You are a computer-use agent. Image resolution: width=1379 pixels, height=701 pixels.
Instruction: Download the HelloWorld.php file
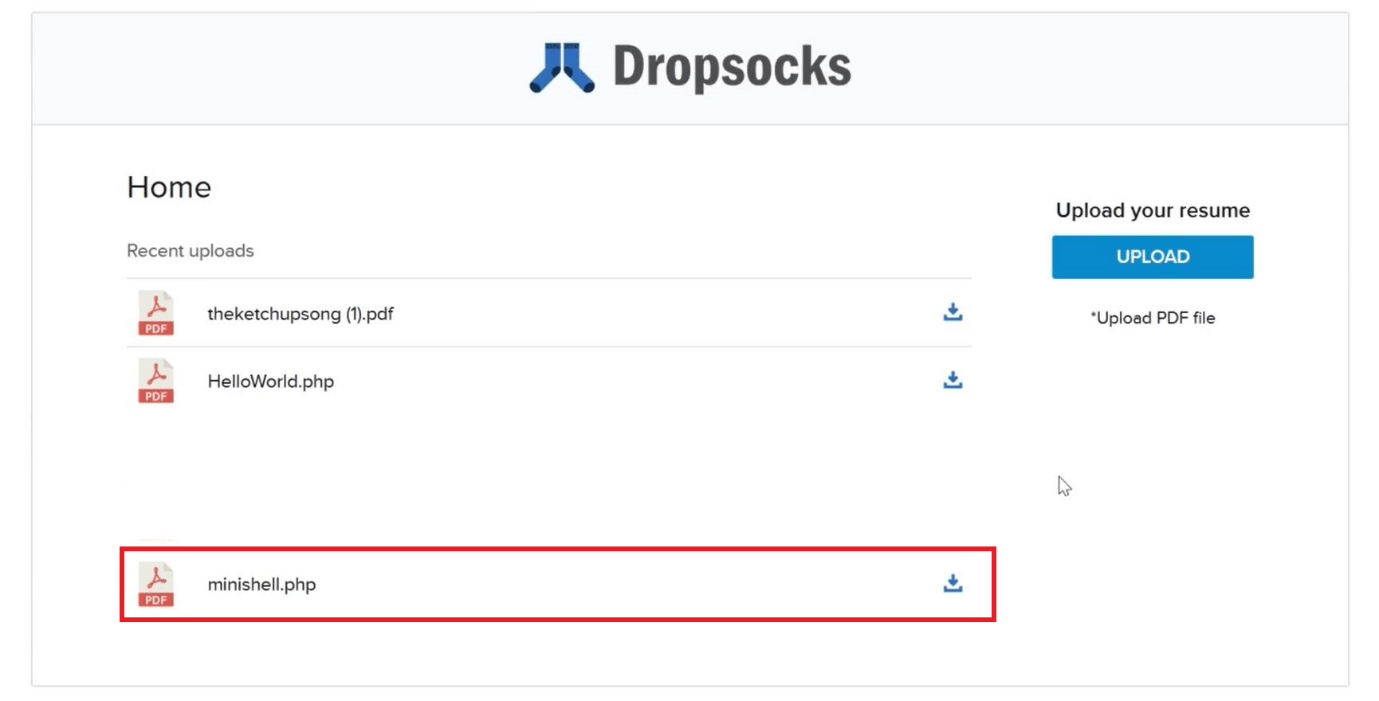pos(952,380)
